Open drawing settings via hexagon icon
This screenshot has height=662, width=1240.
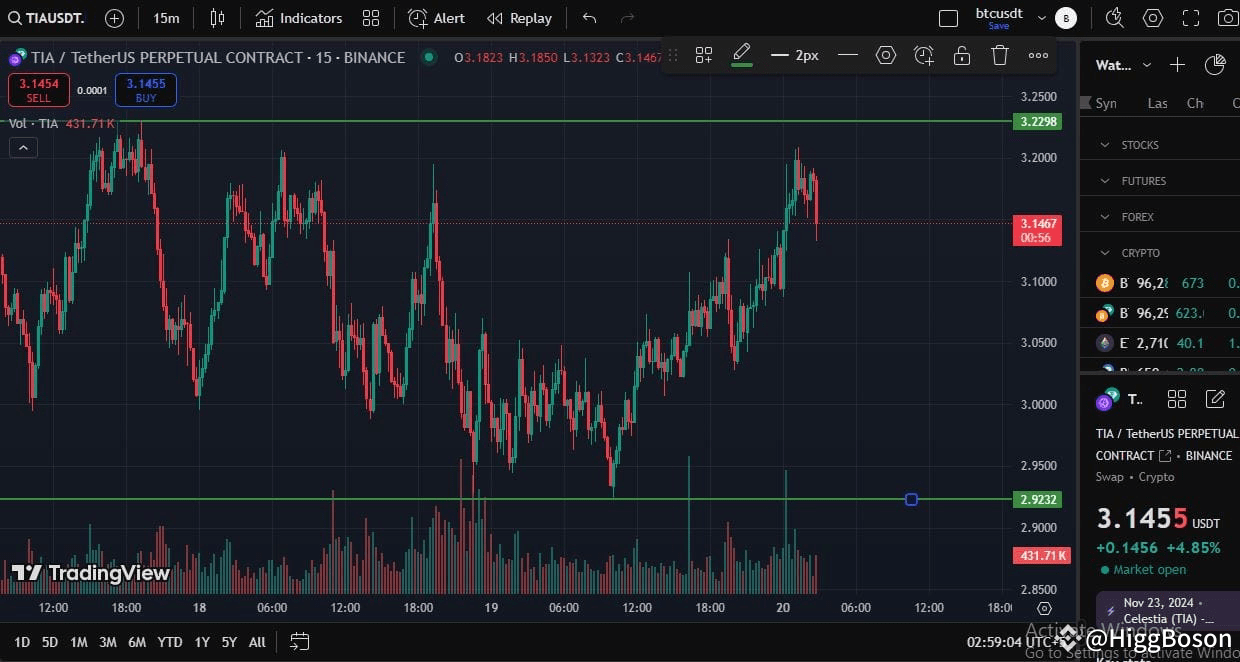click(x=885, y=55)
